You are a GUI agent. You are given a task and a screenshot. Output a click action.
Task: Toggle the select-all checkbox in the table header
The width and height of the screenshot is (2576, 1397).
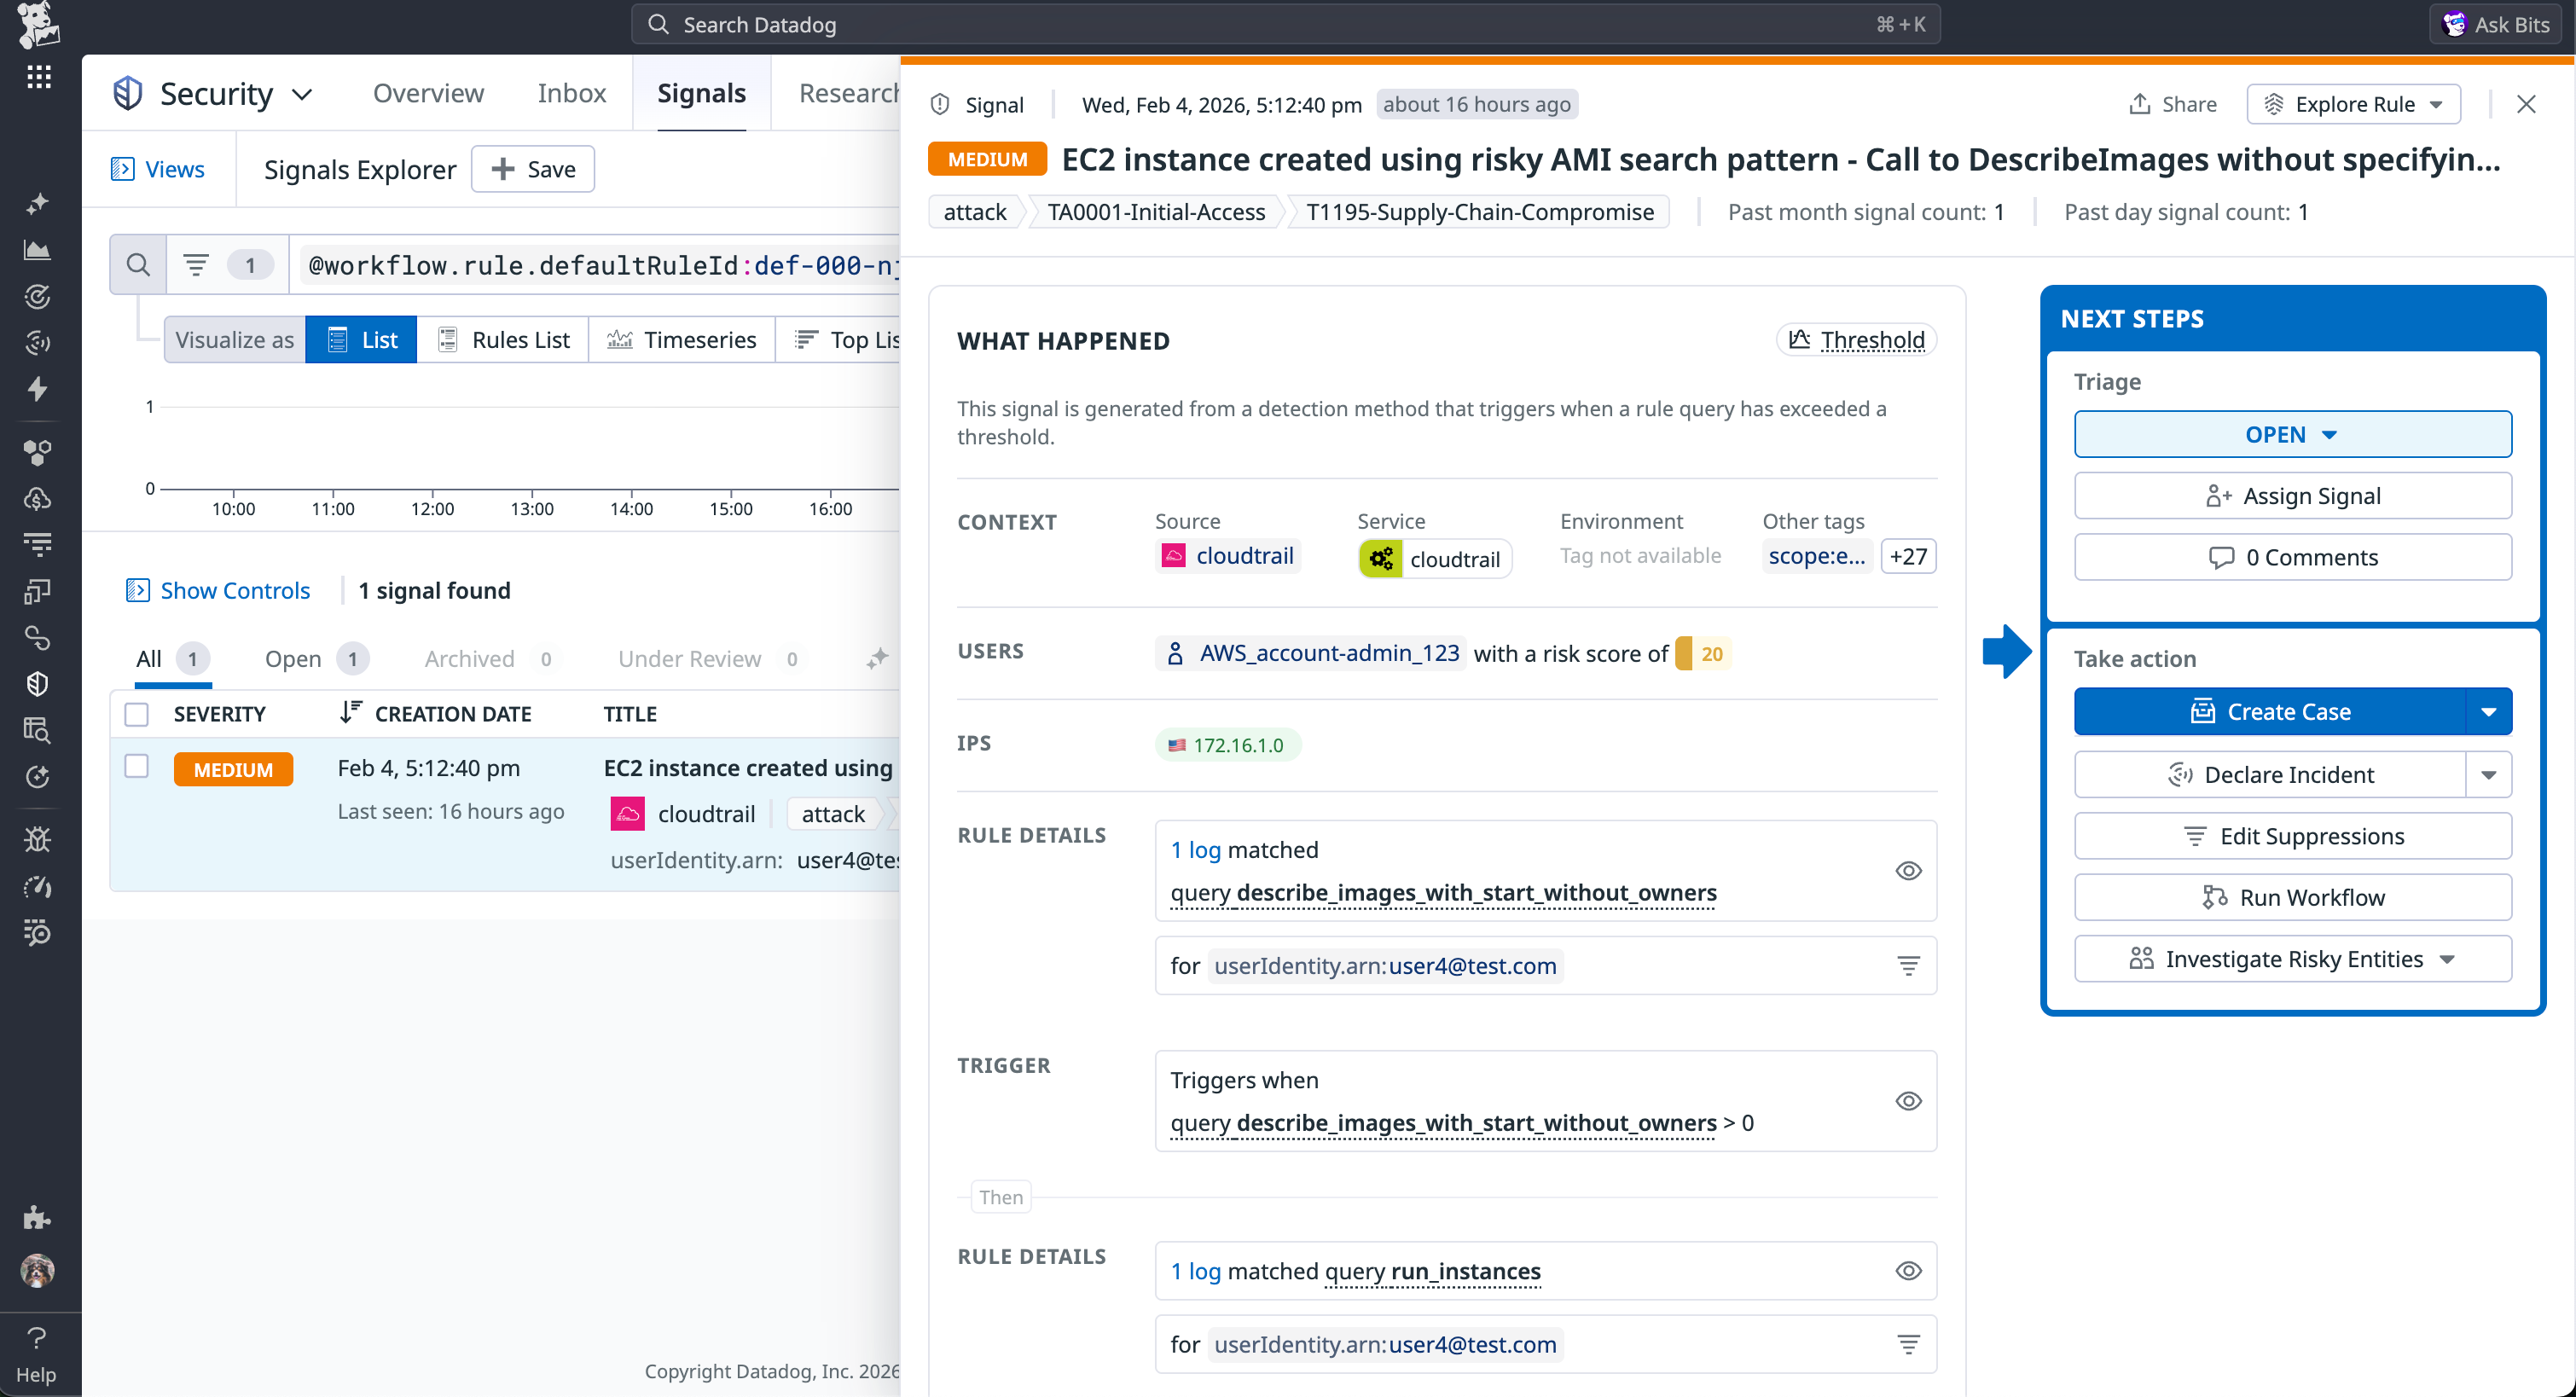[x=136, y=713]
